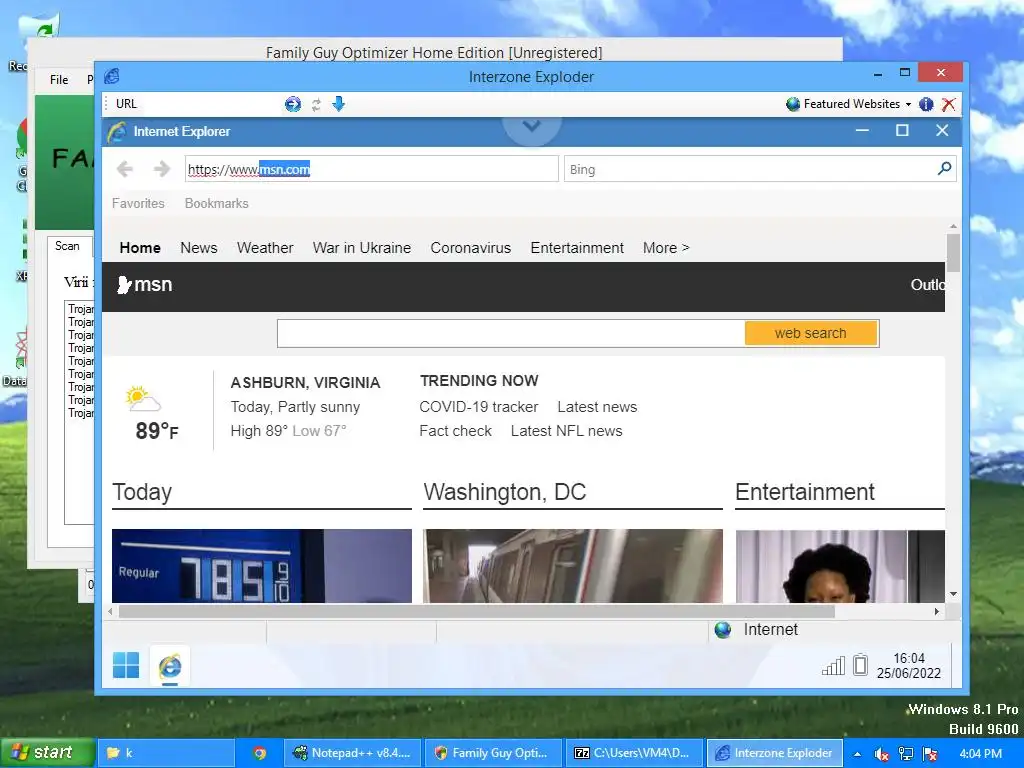The height and width of the screenshot is (768, 1024).
Task: Click the Entertainment woman portrait thumbnail
Action: (840, 566)
